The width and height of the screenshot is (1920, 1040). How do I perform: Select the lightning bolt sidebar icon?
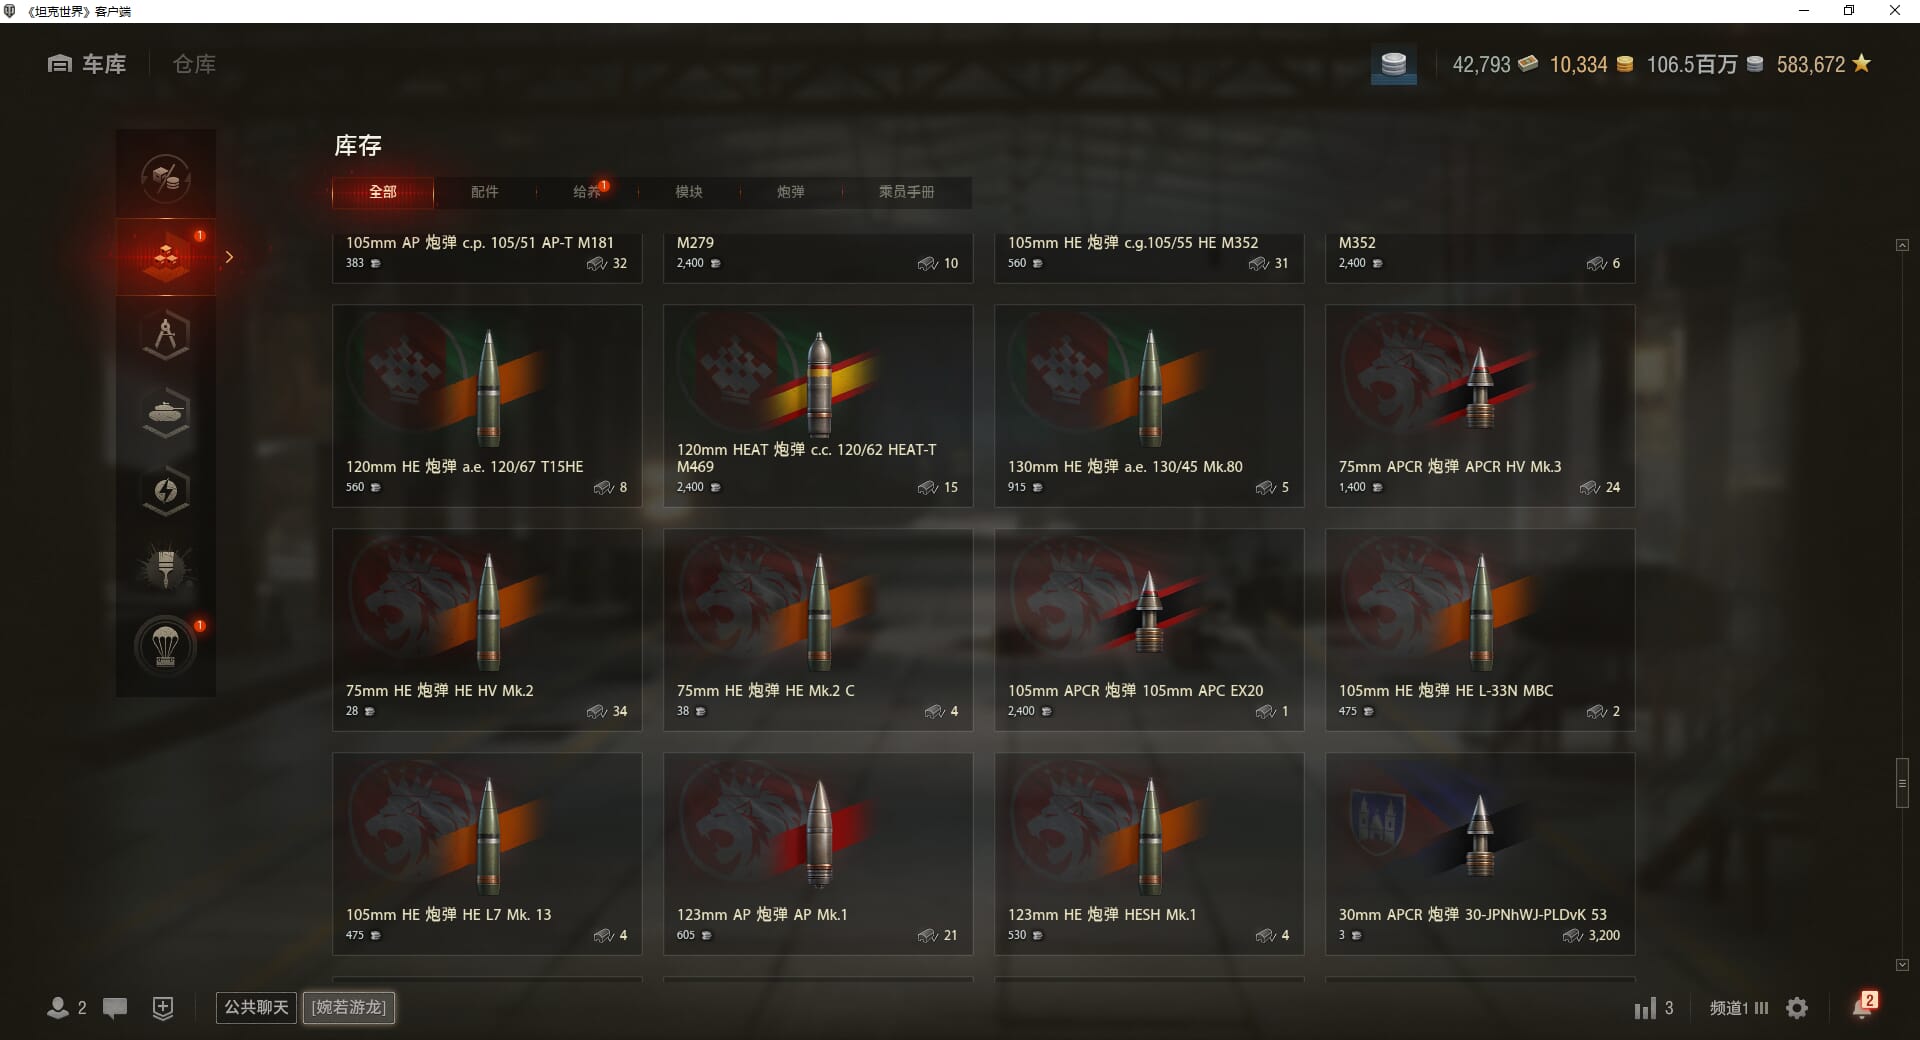[166, 491]
